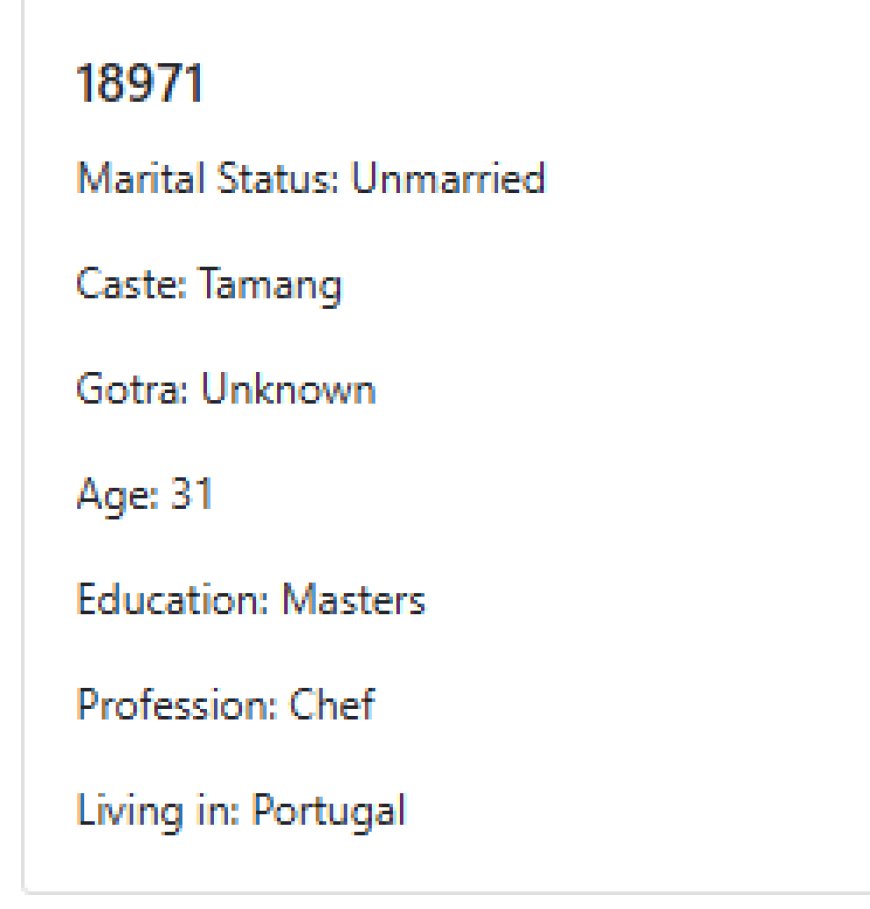Click the Education label
Image resolution: width=870 pixels, height=909 pixels.
173,599
